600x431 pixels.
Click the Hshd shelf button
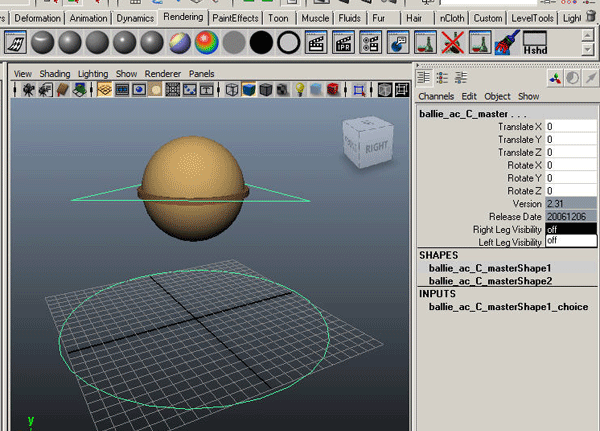tap(535, 42)
